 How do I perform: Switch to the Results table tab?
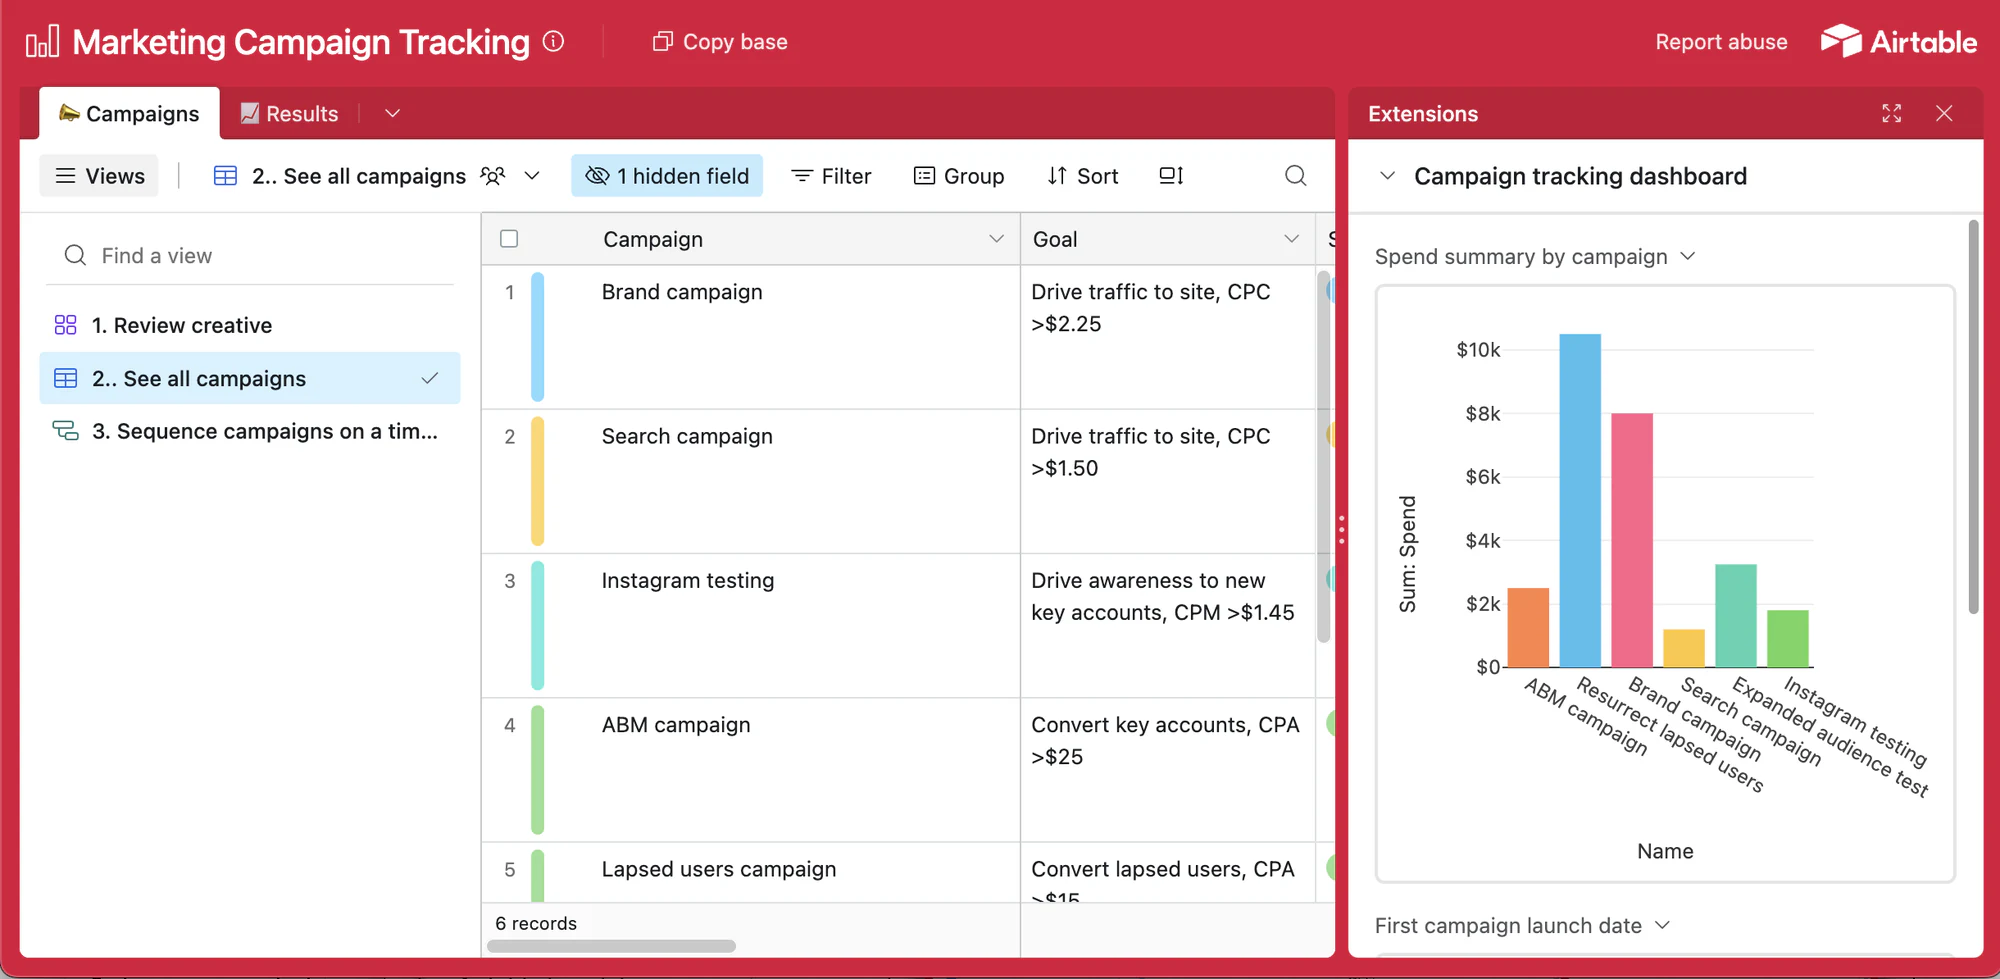click(x=289, y=114)
